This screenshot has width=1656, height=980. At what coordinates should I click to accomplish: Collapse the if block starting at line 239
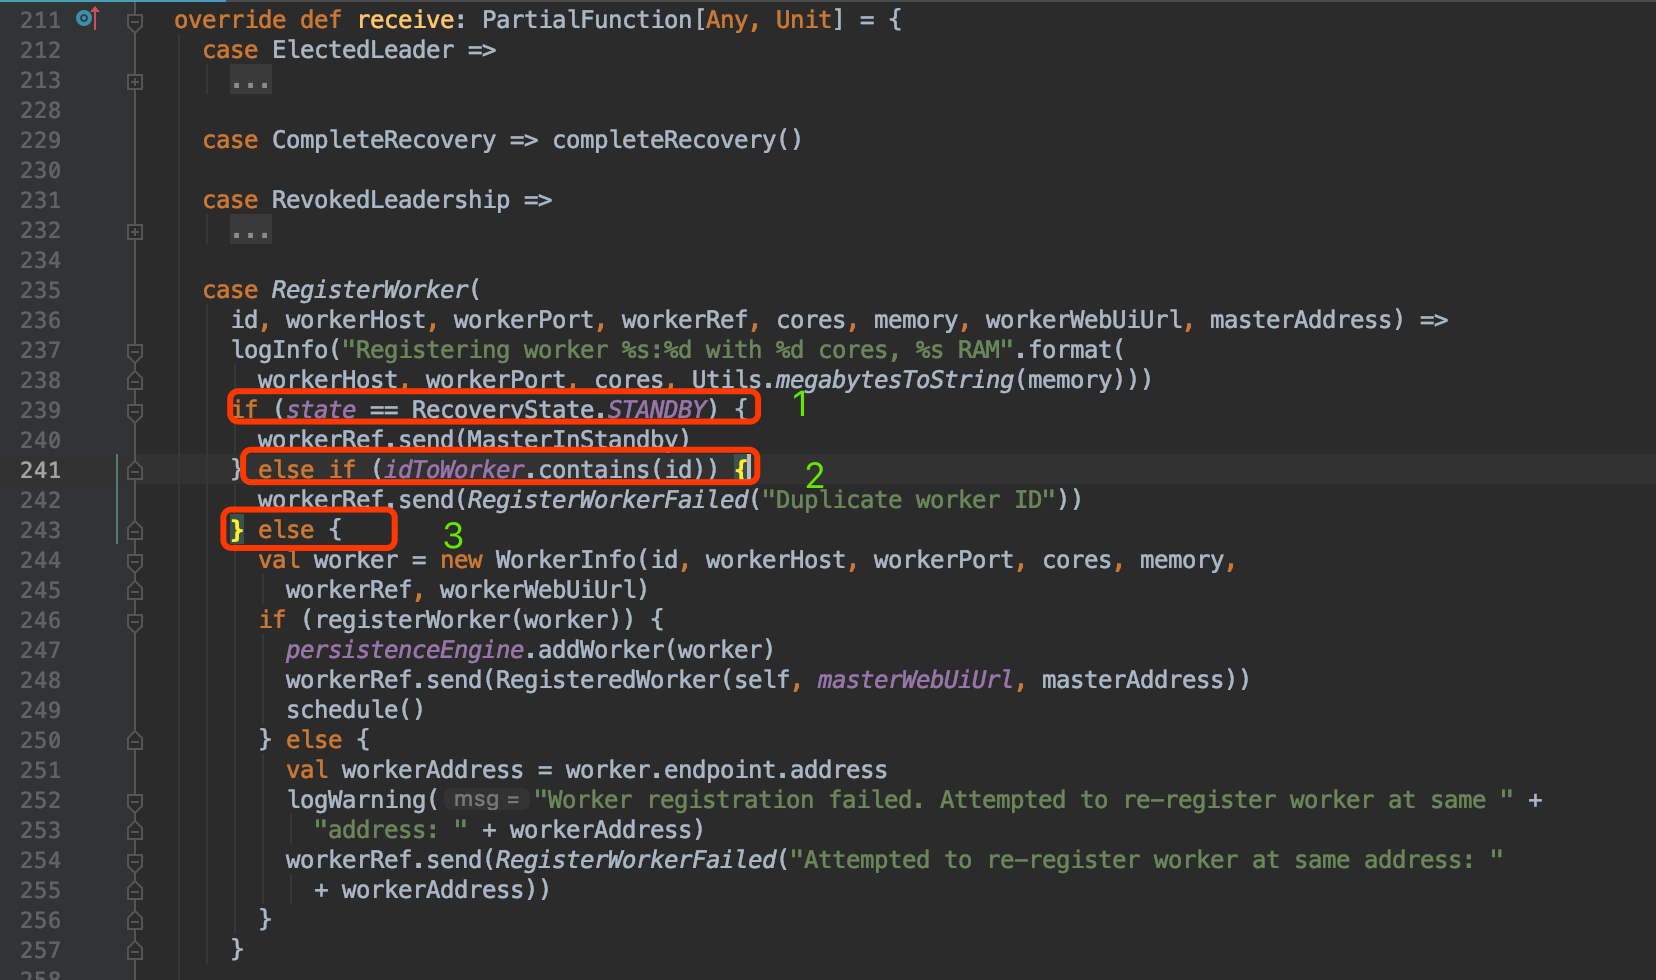click(135, 409)
